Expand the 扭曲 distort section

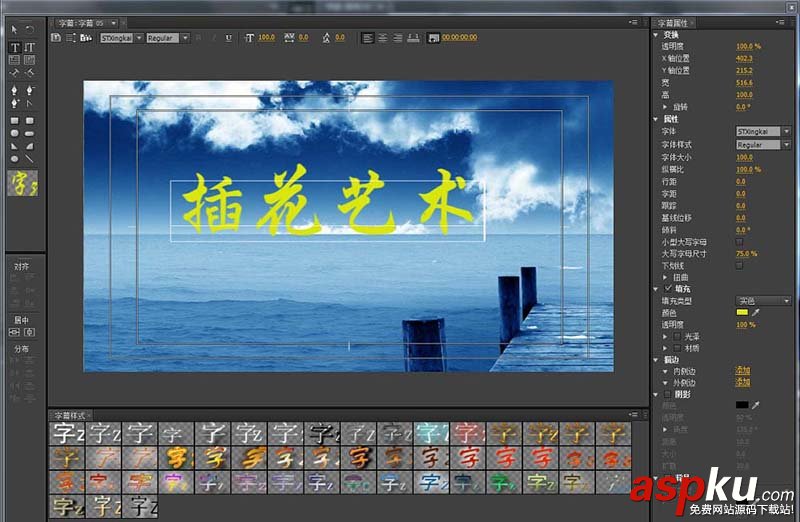(x=665, y=277)
